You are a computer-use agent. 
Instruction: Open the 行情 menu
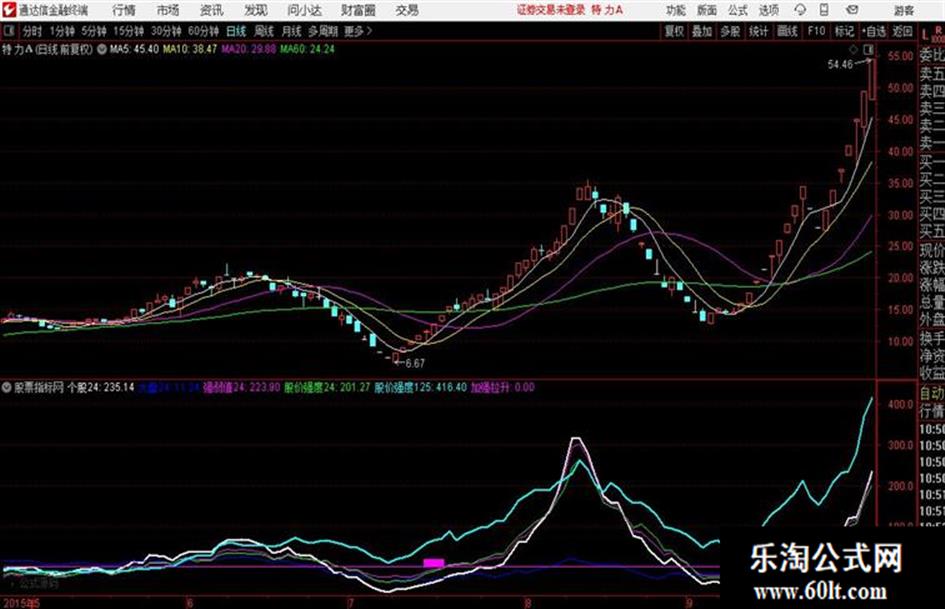pyautogui.click(x=124, y=10)
